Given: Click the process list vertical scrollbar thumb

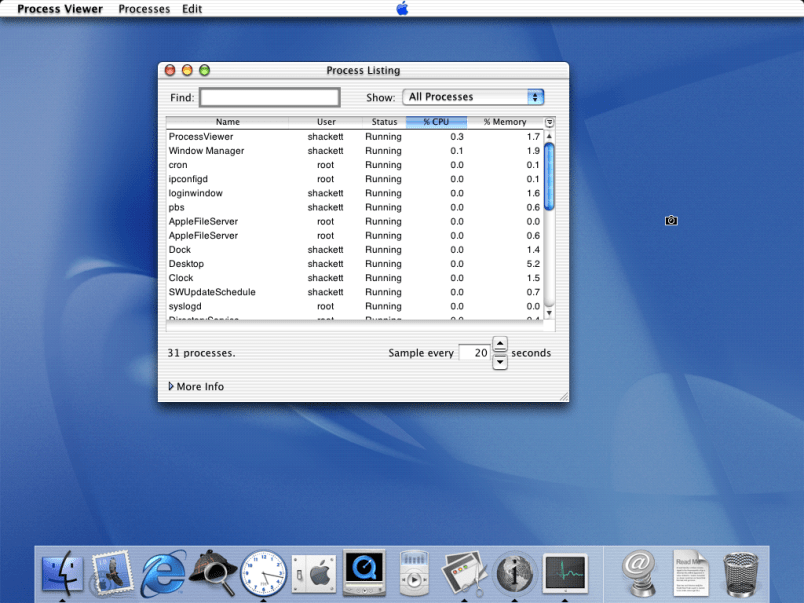Looking at the screenshot, I should [x=549, y=175].
